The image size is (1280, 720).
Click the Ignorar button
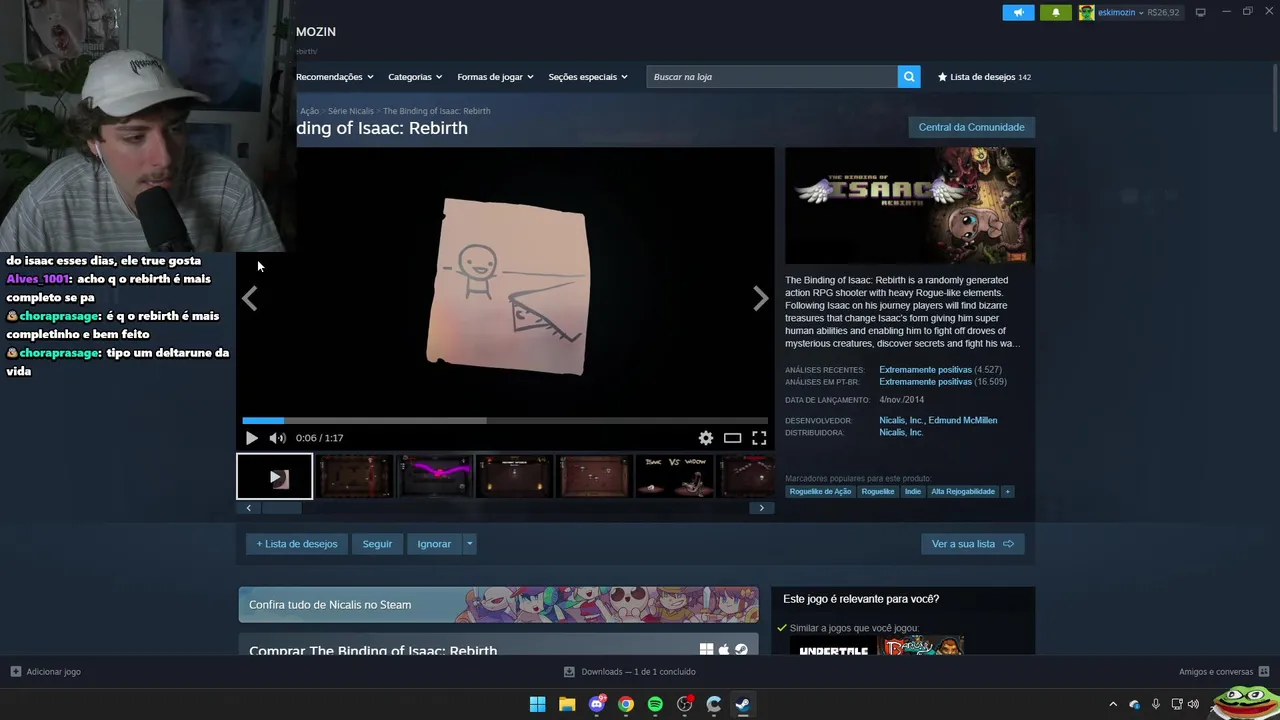tap(434, 544)
